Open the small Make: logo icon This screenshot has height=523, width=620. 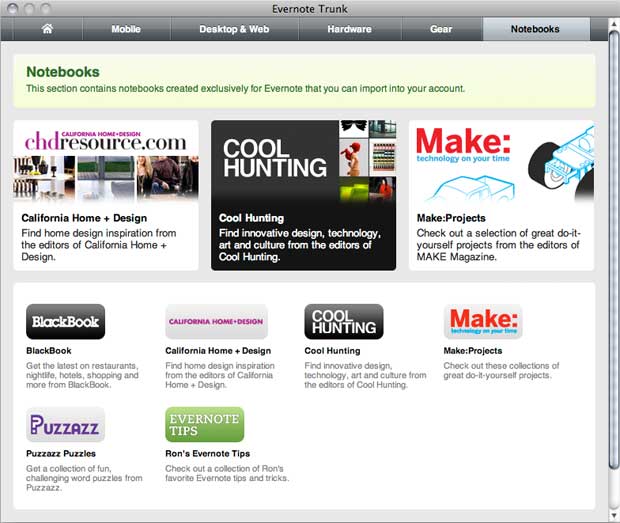[x=483, y=322]
